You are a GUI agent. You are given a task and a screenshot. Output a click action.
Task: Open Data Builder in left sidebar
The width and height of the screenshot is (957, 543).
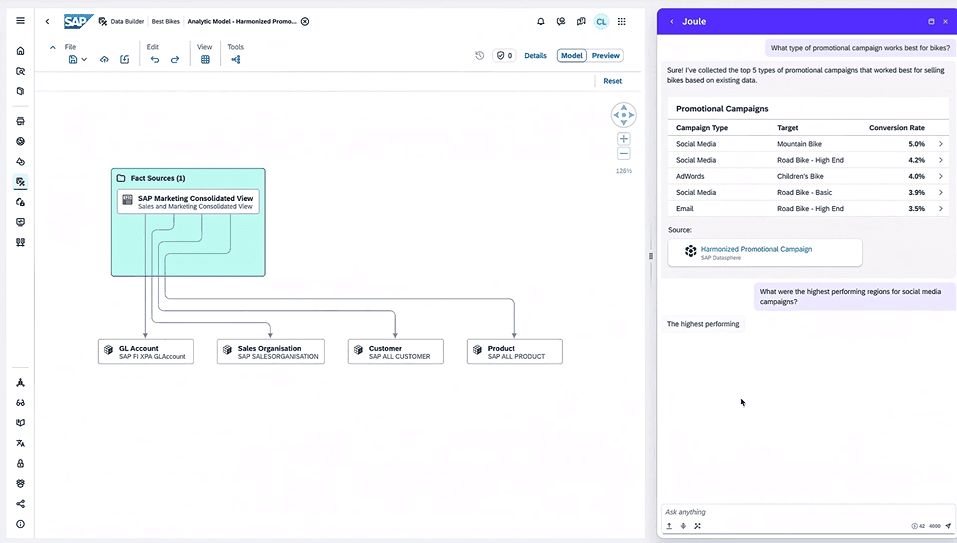tap(21, 182)
